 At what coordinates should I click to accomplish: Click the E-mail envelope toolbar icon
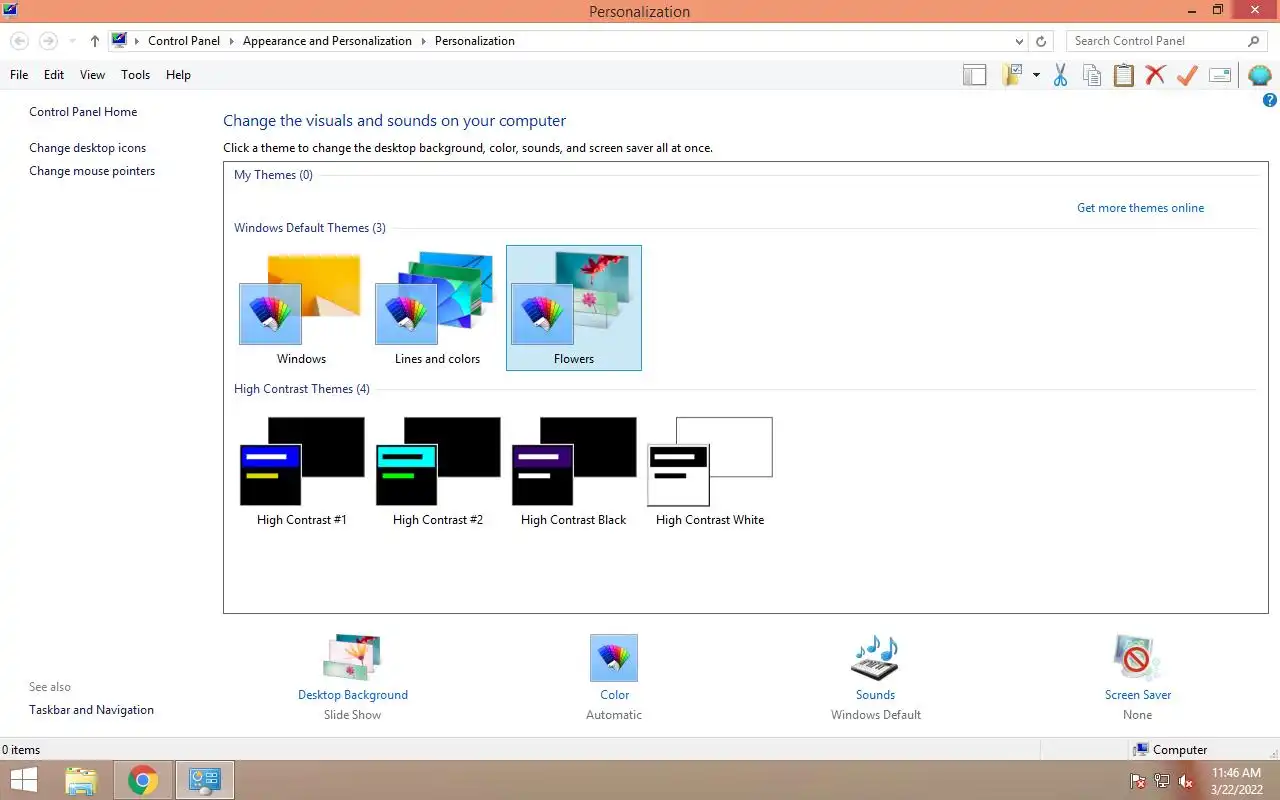tap(1220, 75)
